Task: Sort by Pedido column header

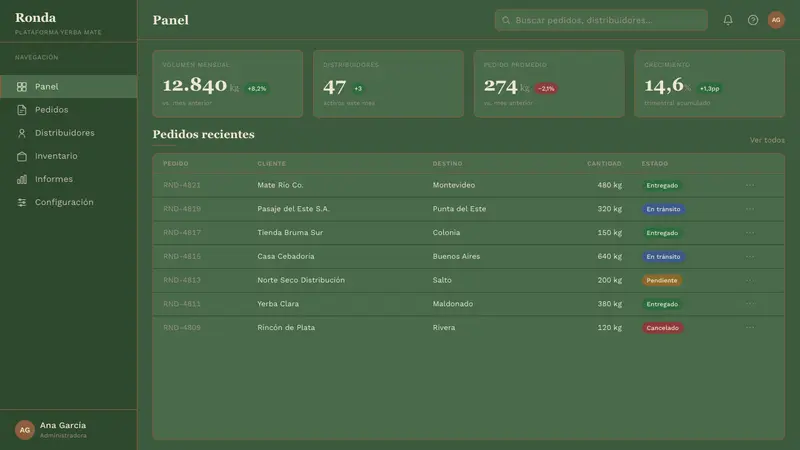Action: coord(176,164)
